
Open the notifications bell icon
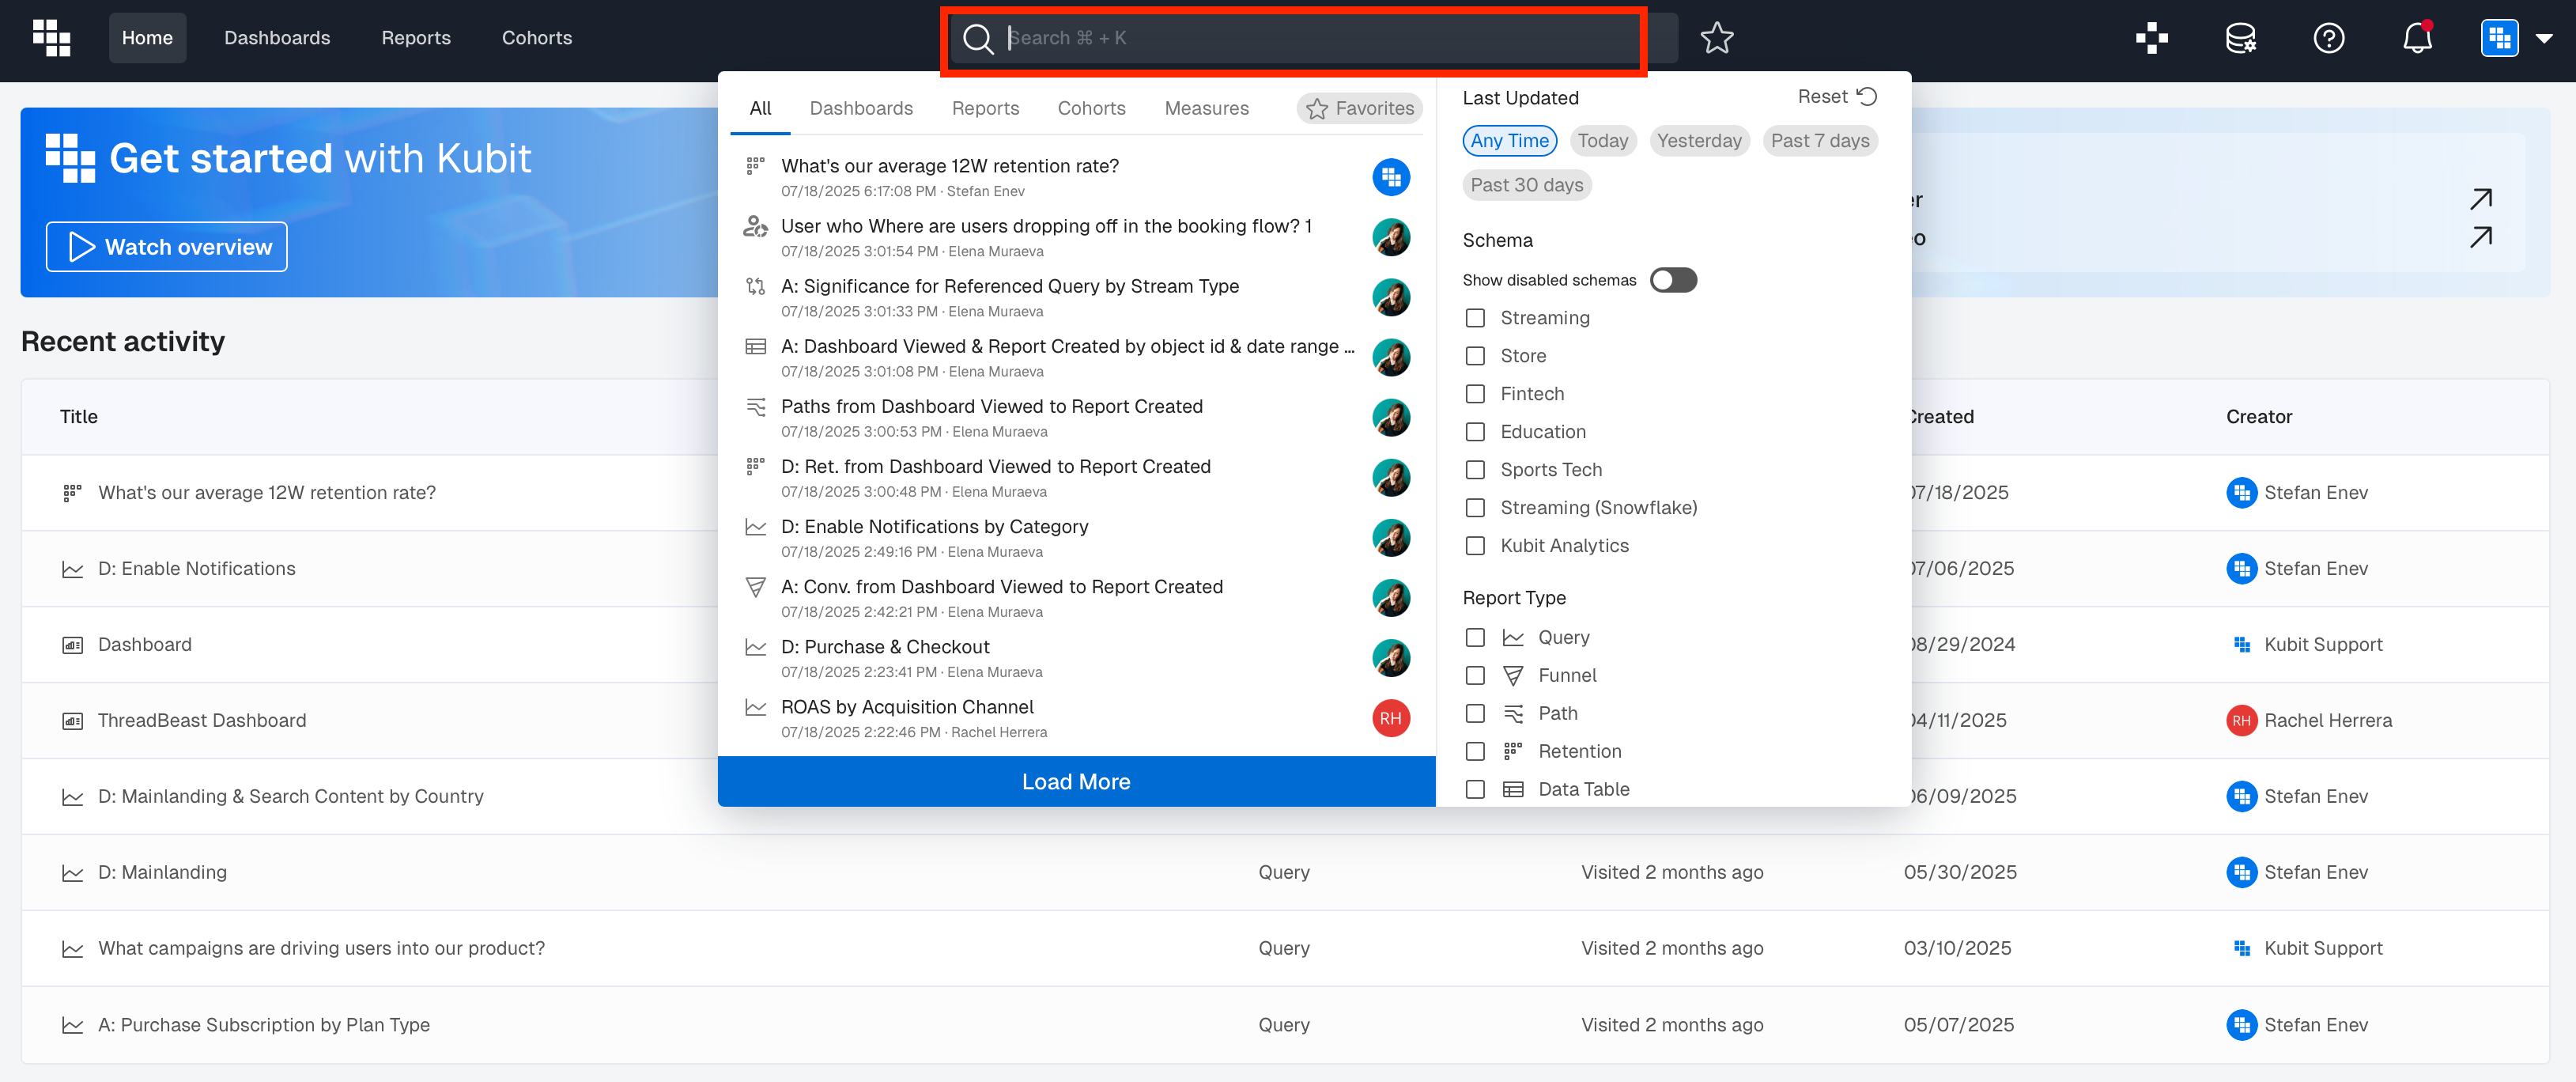(2417, 38)
